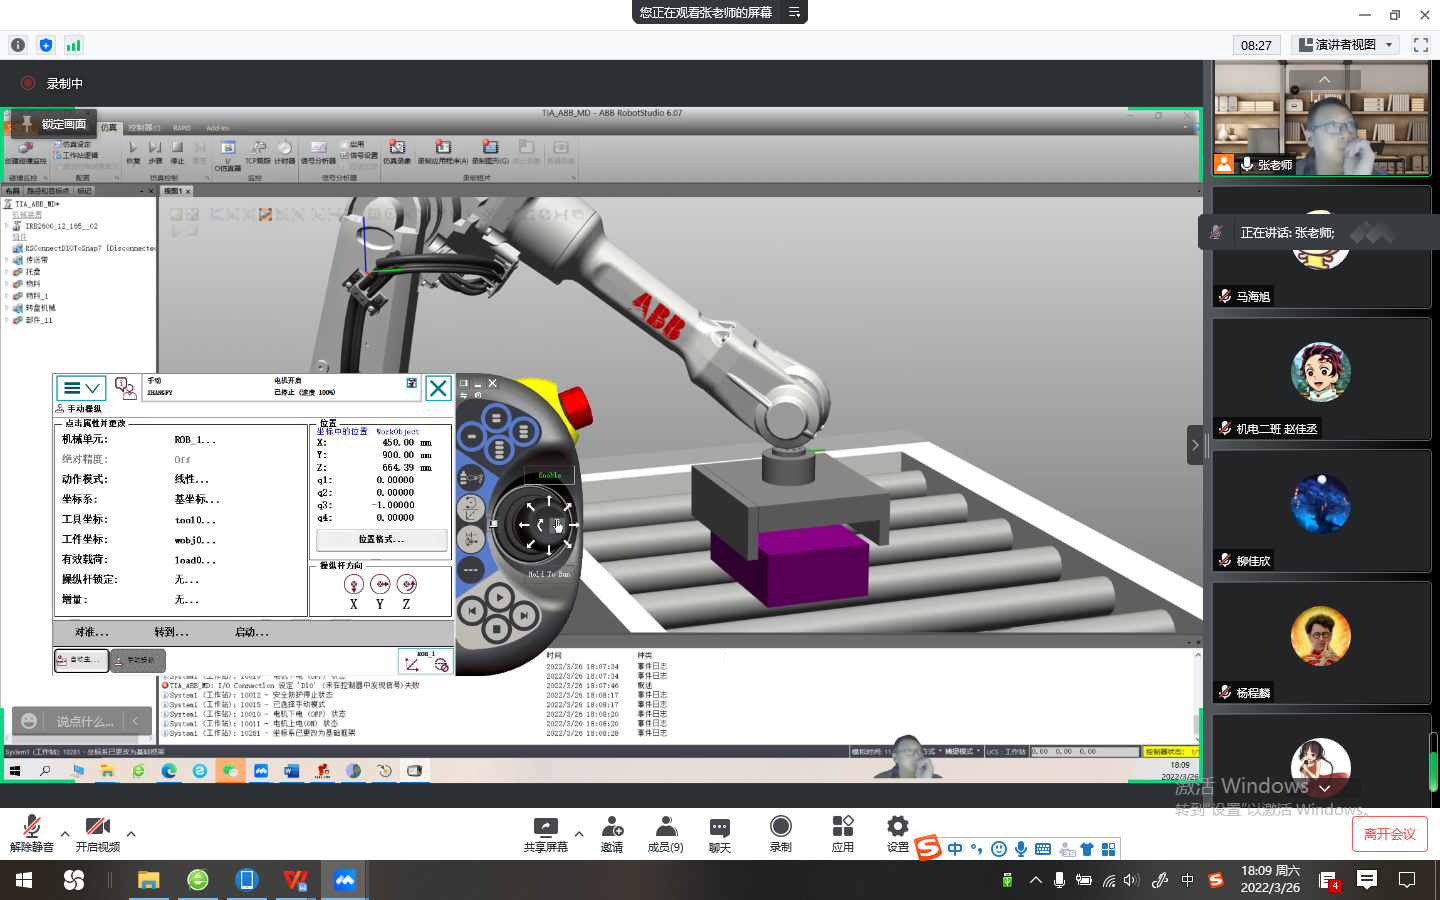Select 马海旭 participant tile

[1320, 248]
